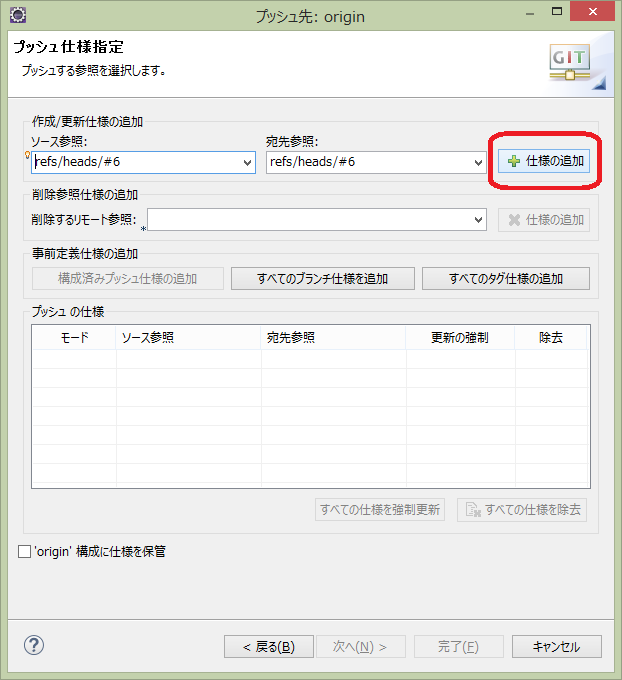622x680 pixels.
Task: Click the Eclipse icon in title bar
Action: 18,15
